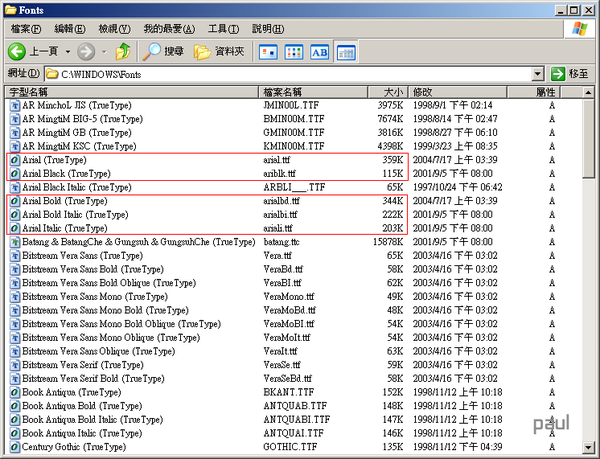Image resolution: width=600 pixels, height=459 pixels.
Task: Select AR MinchoL JIS font icon
Action: [x=15, y=105]
